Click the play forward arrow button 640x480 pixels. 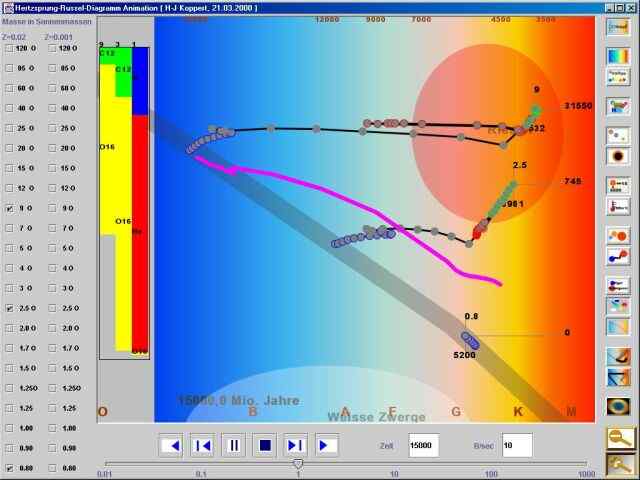point(326,445)
